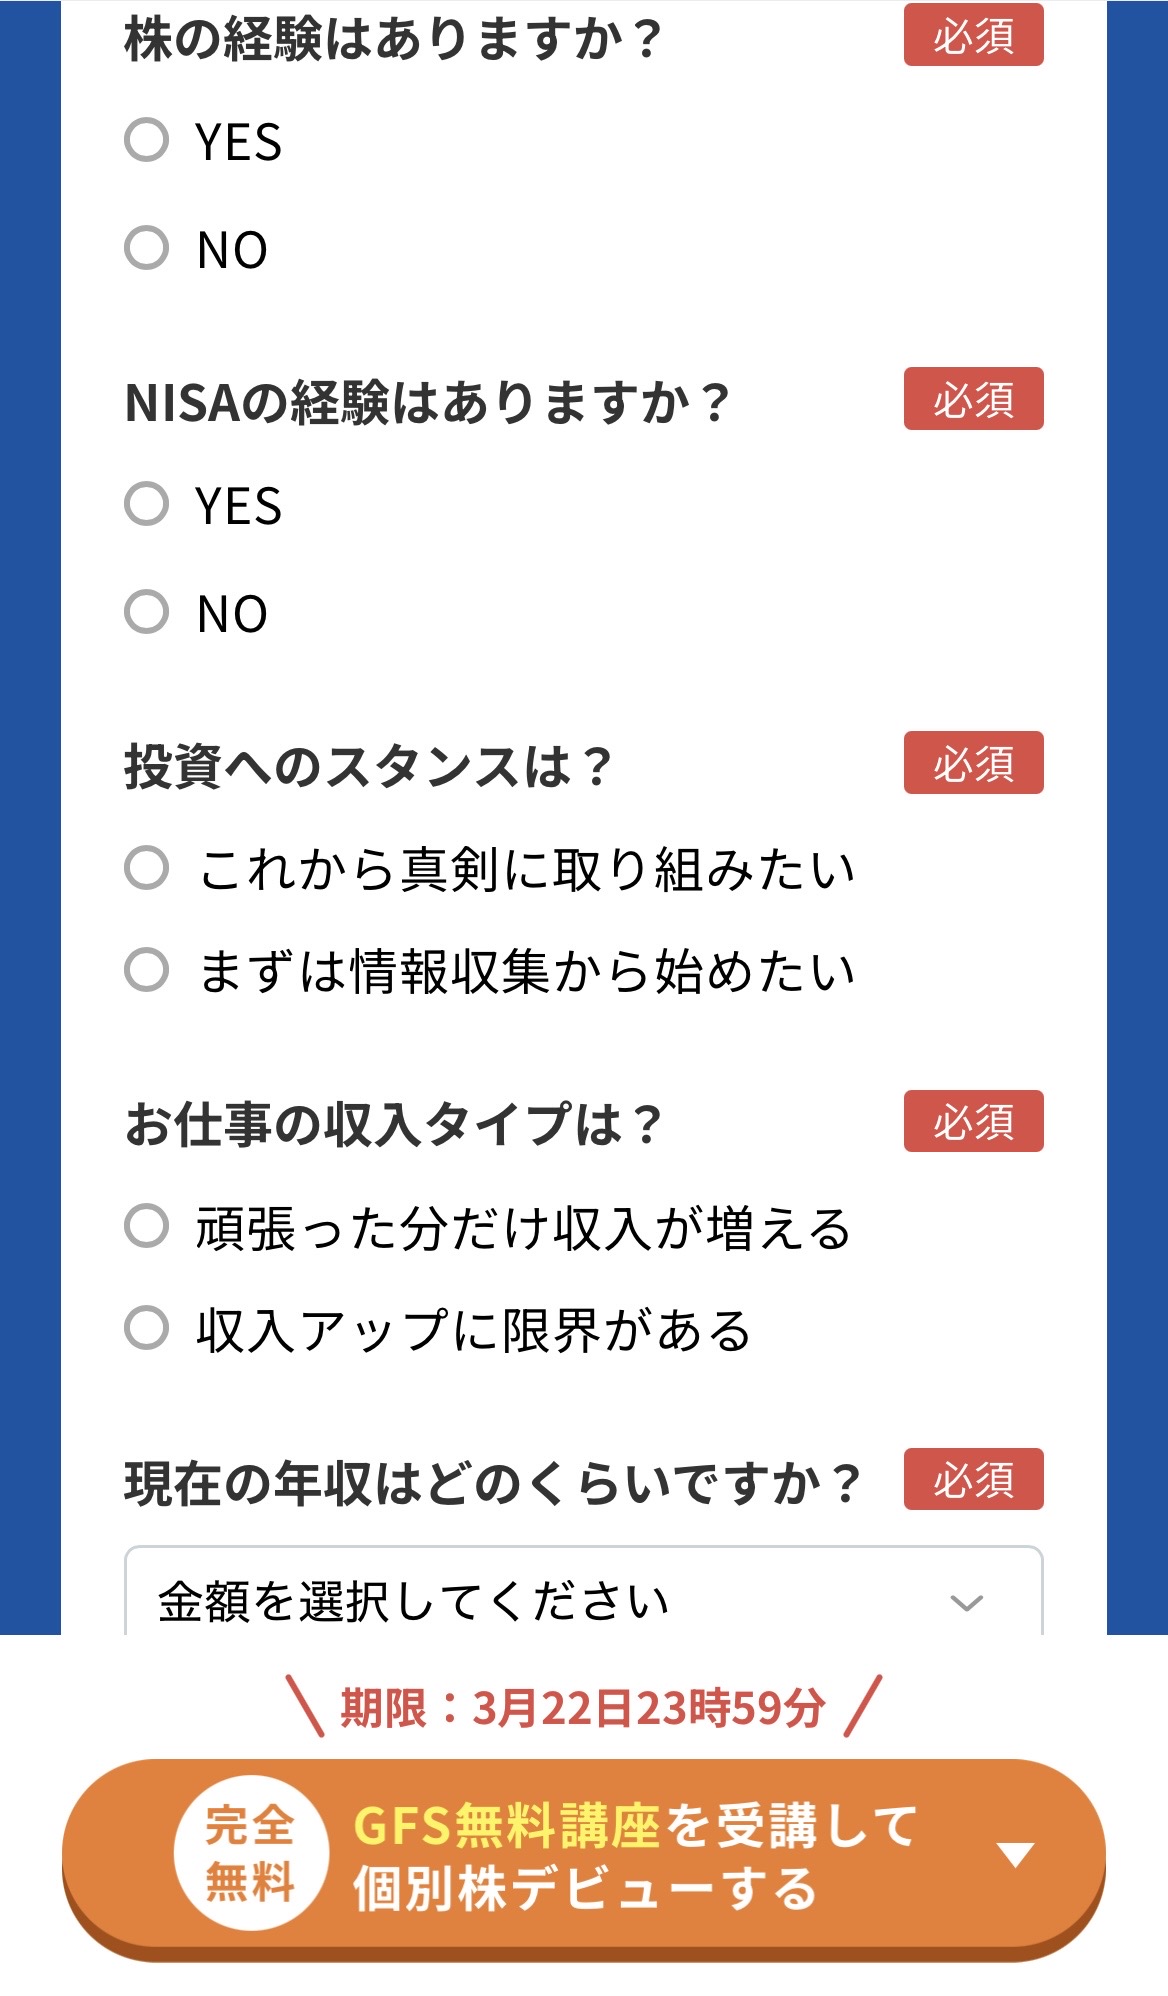Image resolution: width=1168 pixels, height=1996 pixels.
Task: Choose YES for NISA experience
Action: (147, 504)
